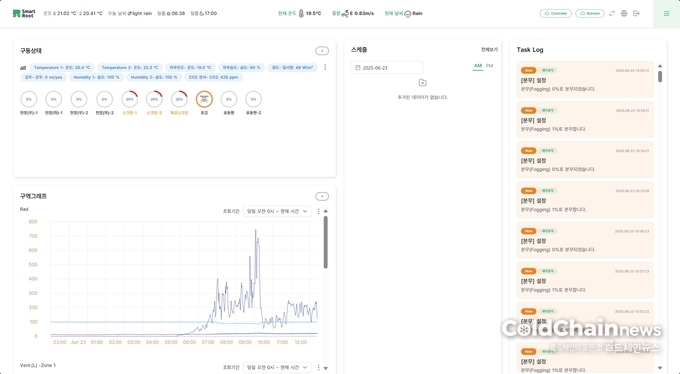Image resolution: width=680 pixels, height=374 pixels.
Task: Click the wind icon beside E 0.83m/s
Action: coord(345,14)
